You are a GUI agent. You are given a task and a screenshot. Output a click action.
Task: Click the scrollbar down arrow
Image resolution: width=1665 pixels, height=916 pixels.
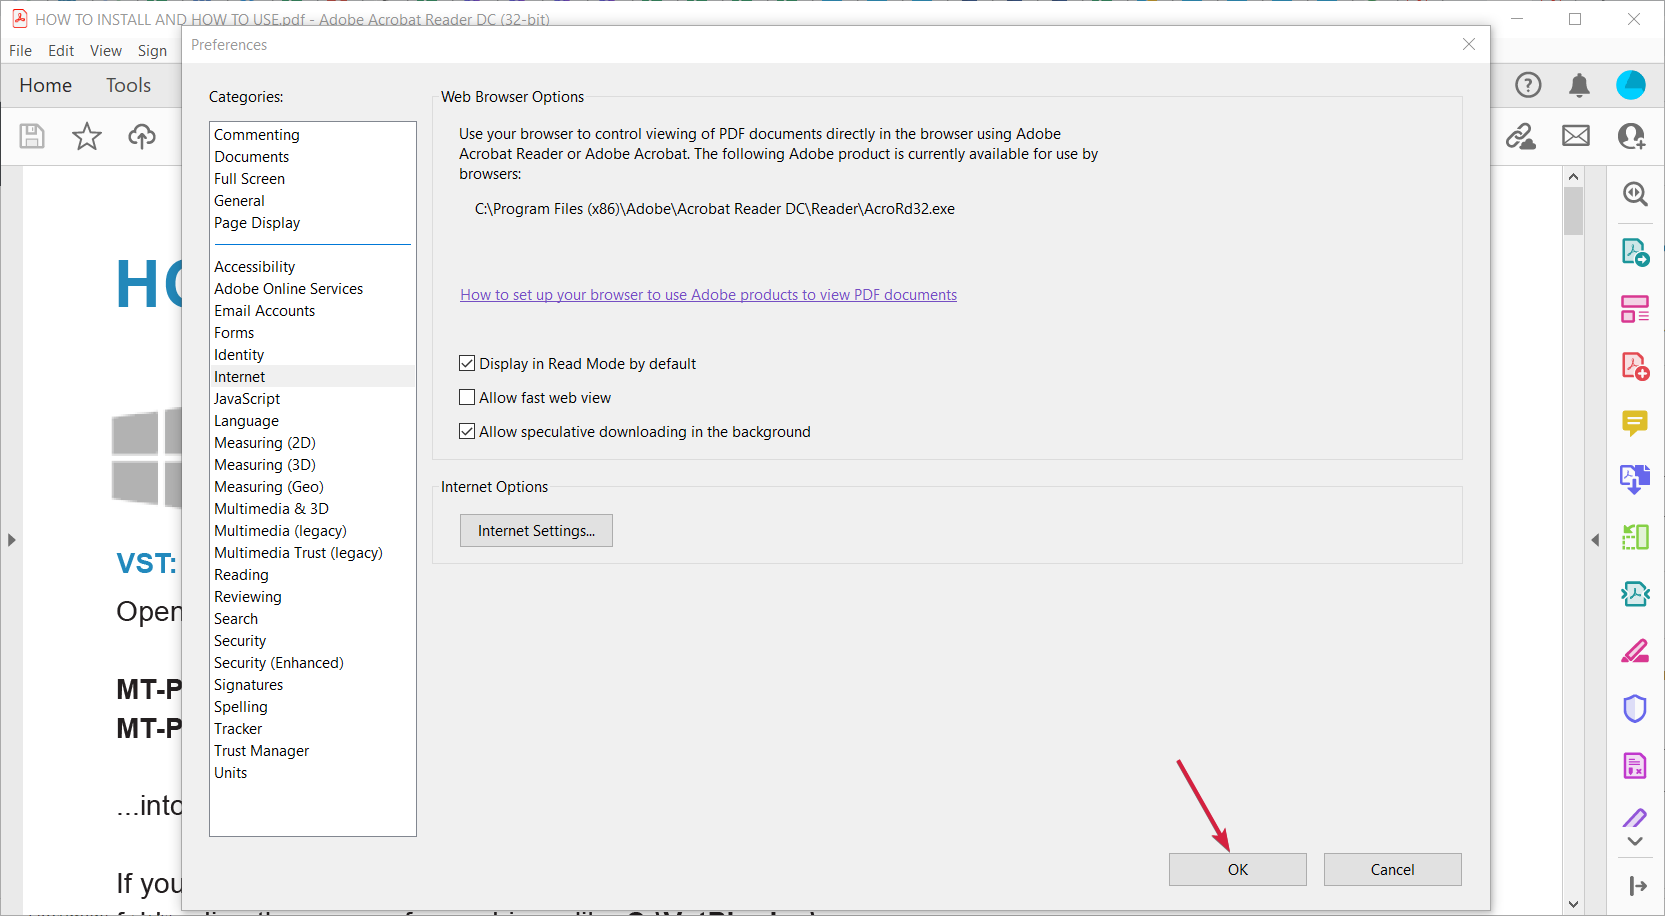click(1574, 904)
